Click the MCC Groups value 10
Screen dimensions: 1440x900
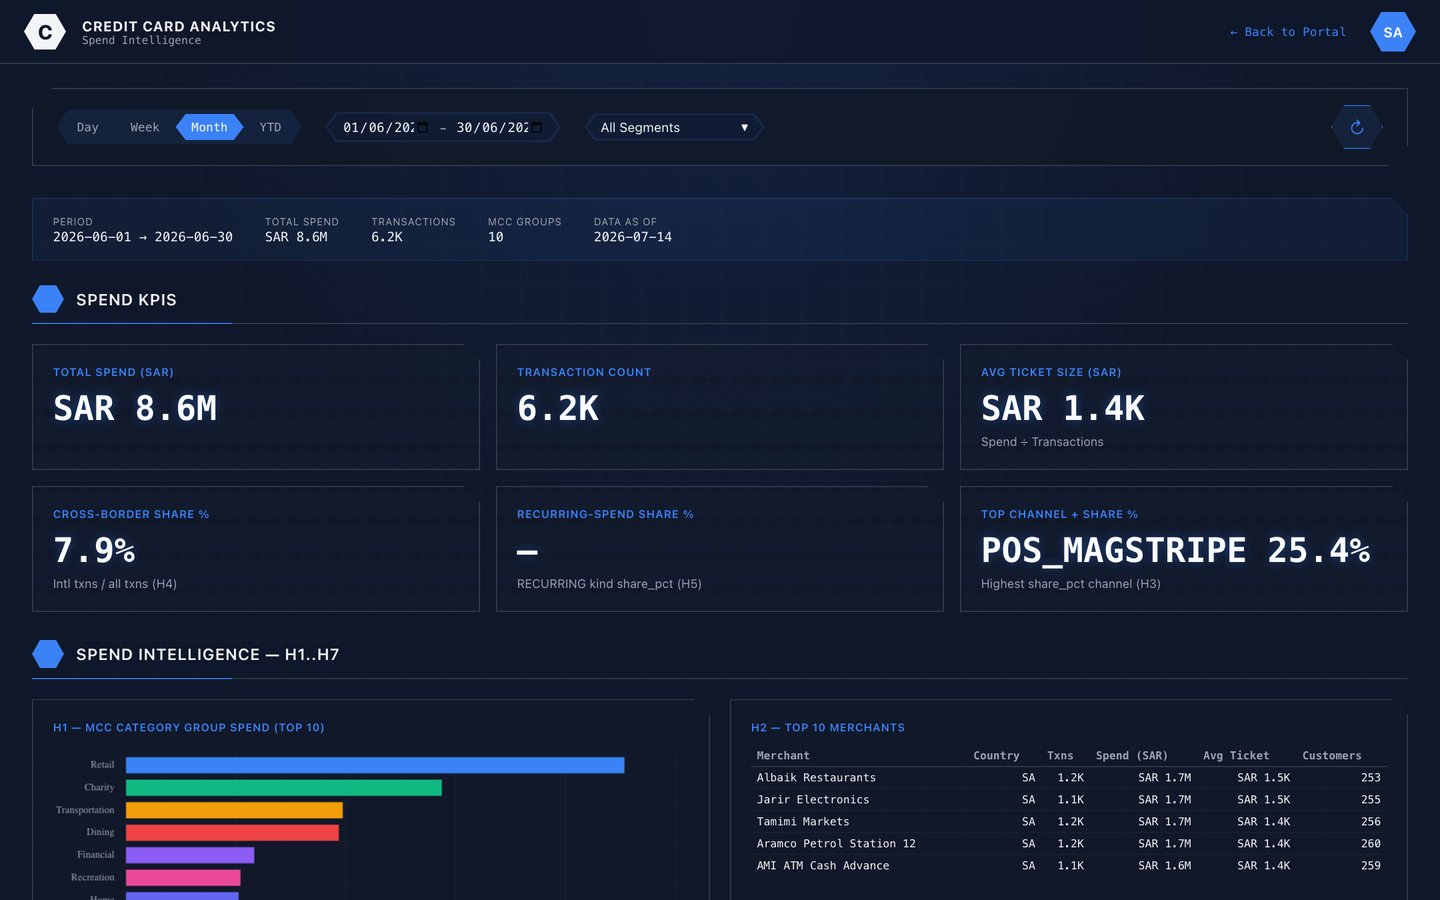(496, 237)
